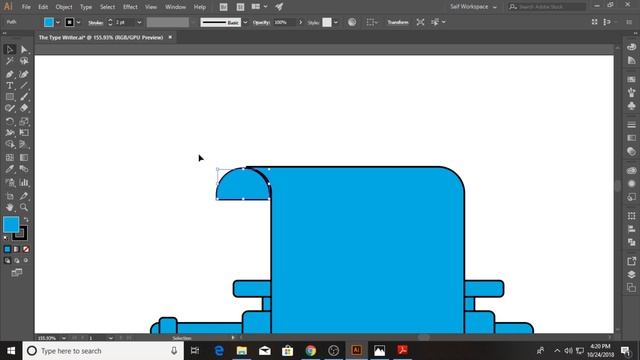
Task: Set paint to None
Action: (26, 249)
